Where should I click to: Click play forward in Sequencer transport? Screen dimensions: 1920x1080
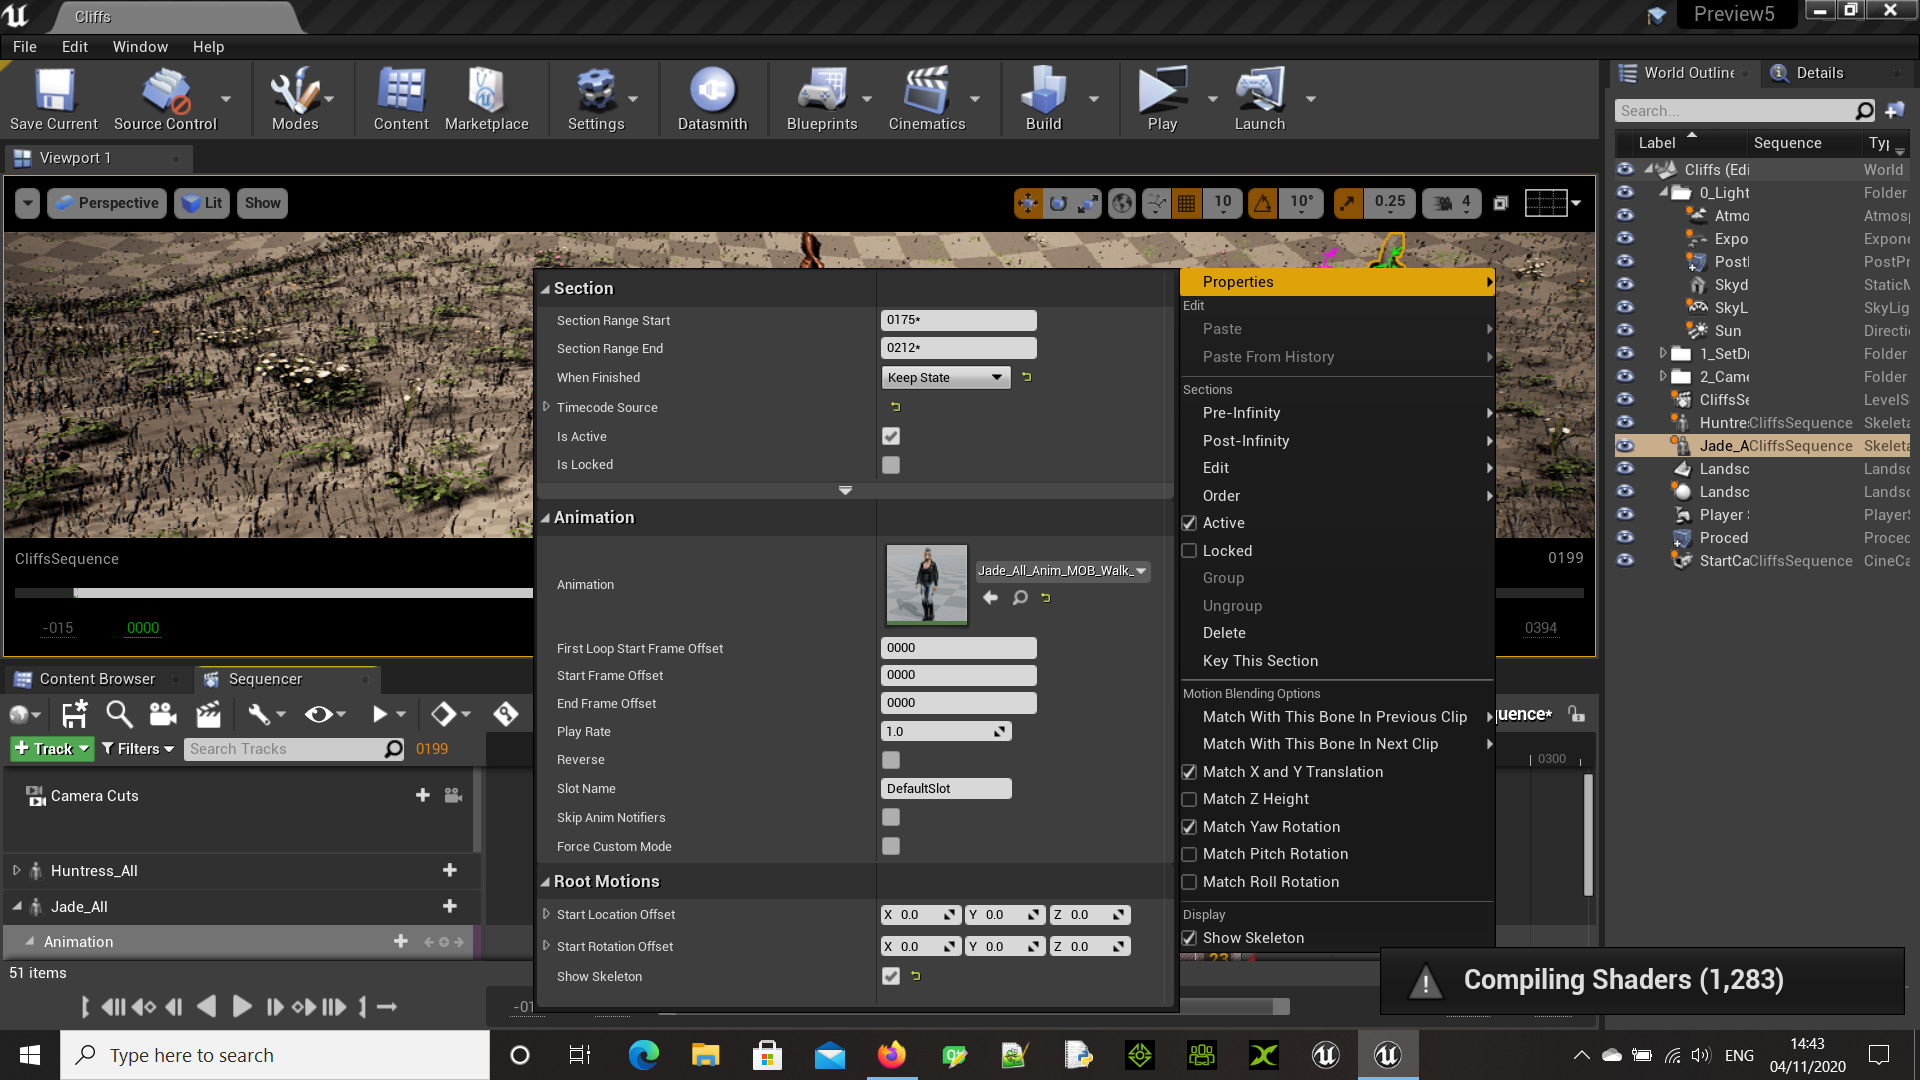pos(241,1007)
